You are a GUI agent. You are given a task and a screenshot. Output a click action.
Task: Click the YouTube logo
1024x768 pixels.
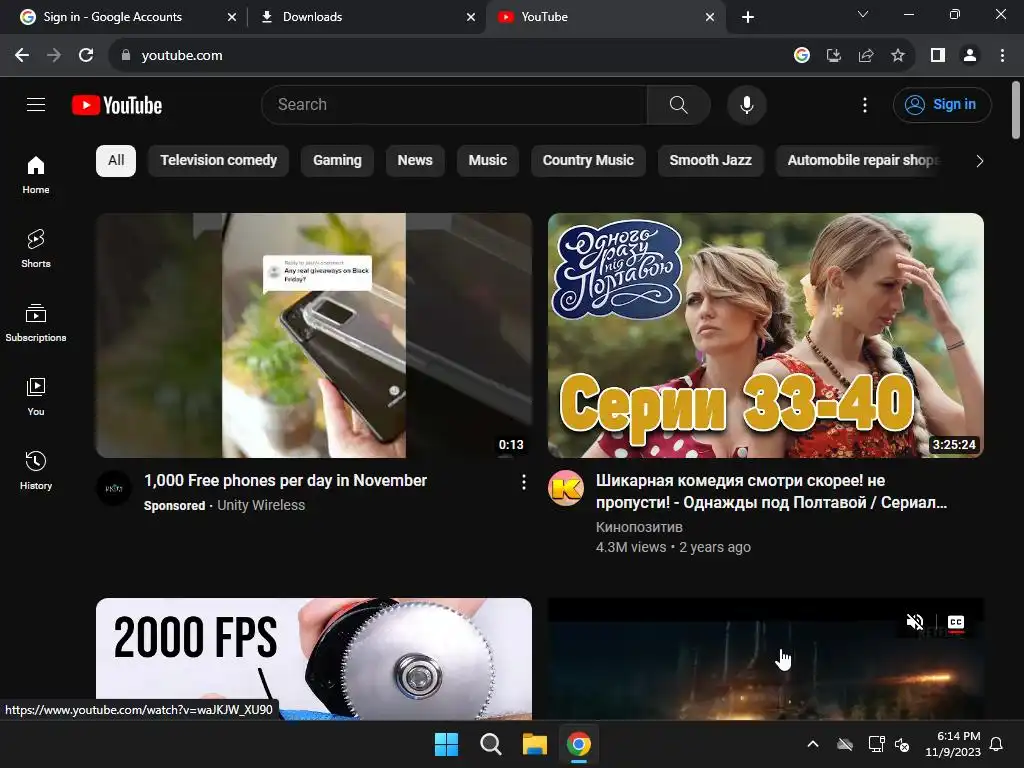tap(117, 105)
